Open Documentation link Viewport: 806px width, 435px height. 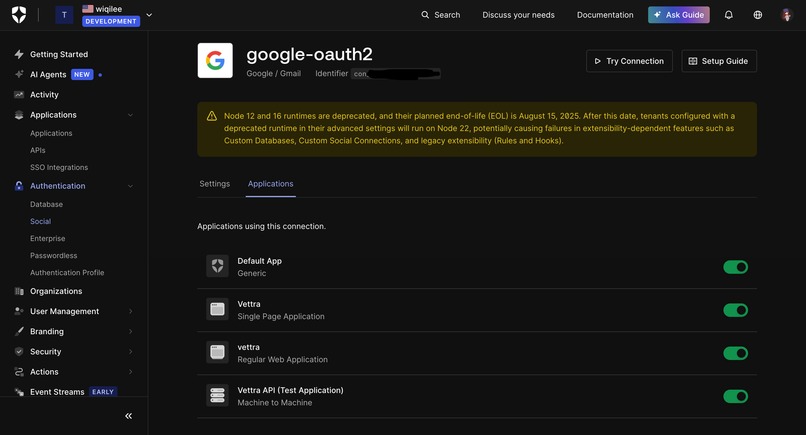pos(605,15)
